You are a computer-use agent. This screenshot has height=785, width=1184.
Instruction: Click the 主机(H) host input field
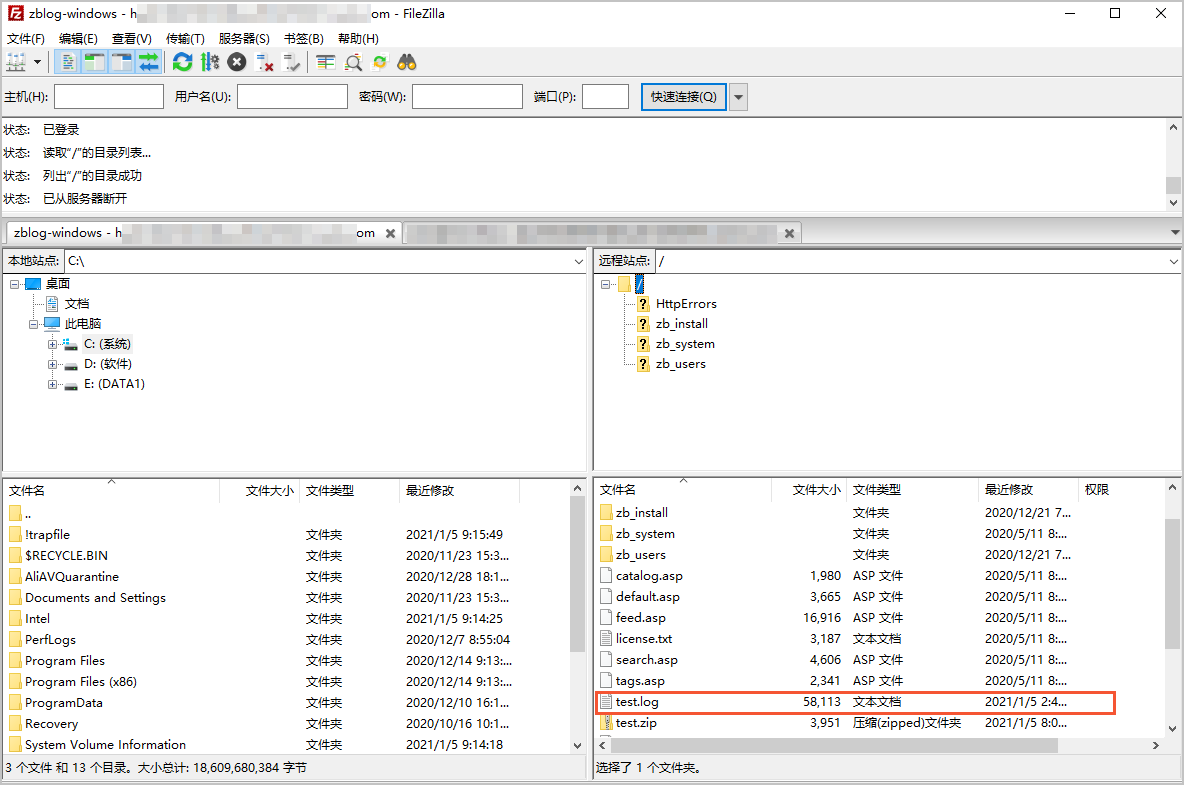pyautogui.click(x=109, y=97)
